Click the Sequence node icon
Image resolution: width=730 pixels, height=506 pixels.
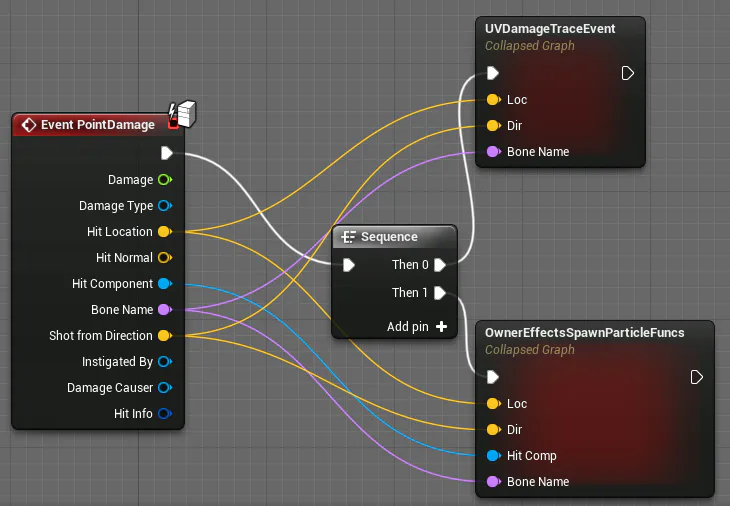pyautogui.click(x=348, y=237)
